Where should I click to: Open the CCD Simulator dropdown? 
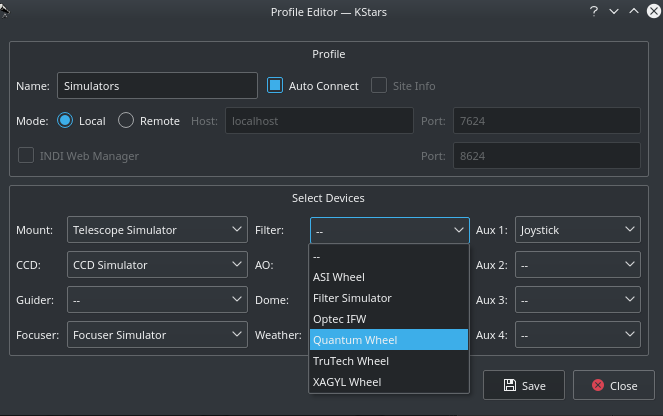157,265
